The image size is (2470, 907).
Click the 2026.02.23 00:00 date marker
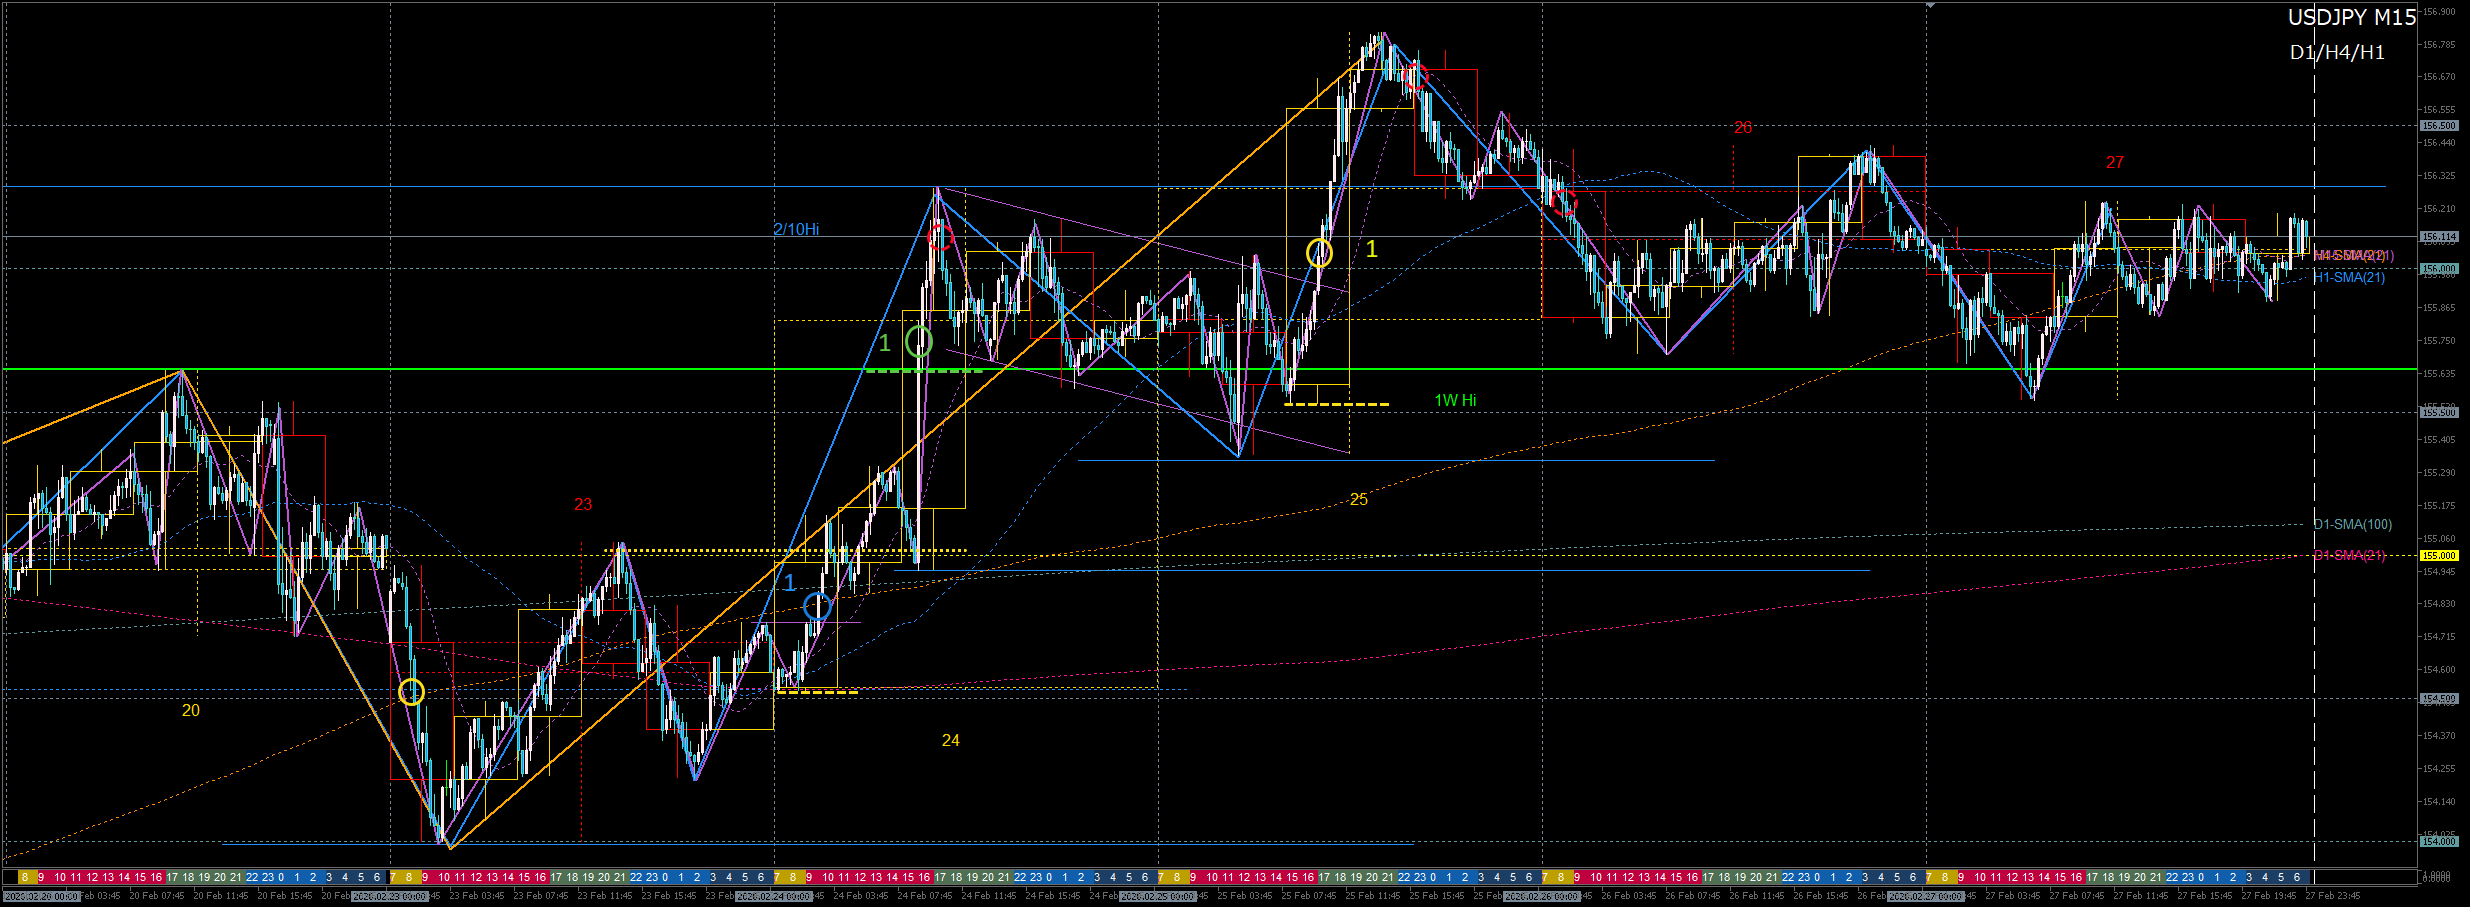coord(390,896)
